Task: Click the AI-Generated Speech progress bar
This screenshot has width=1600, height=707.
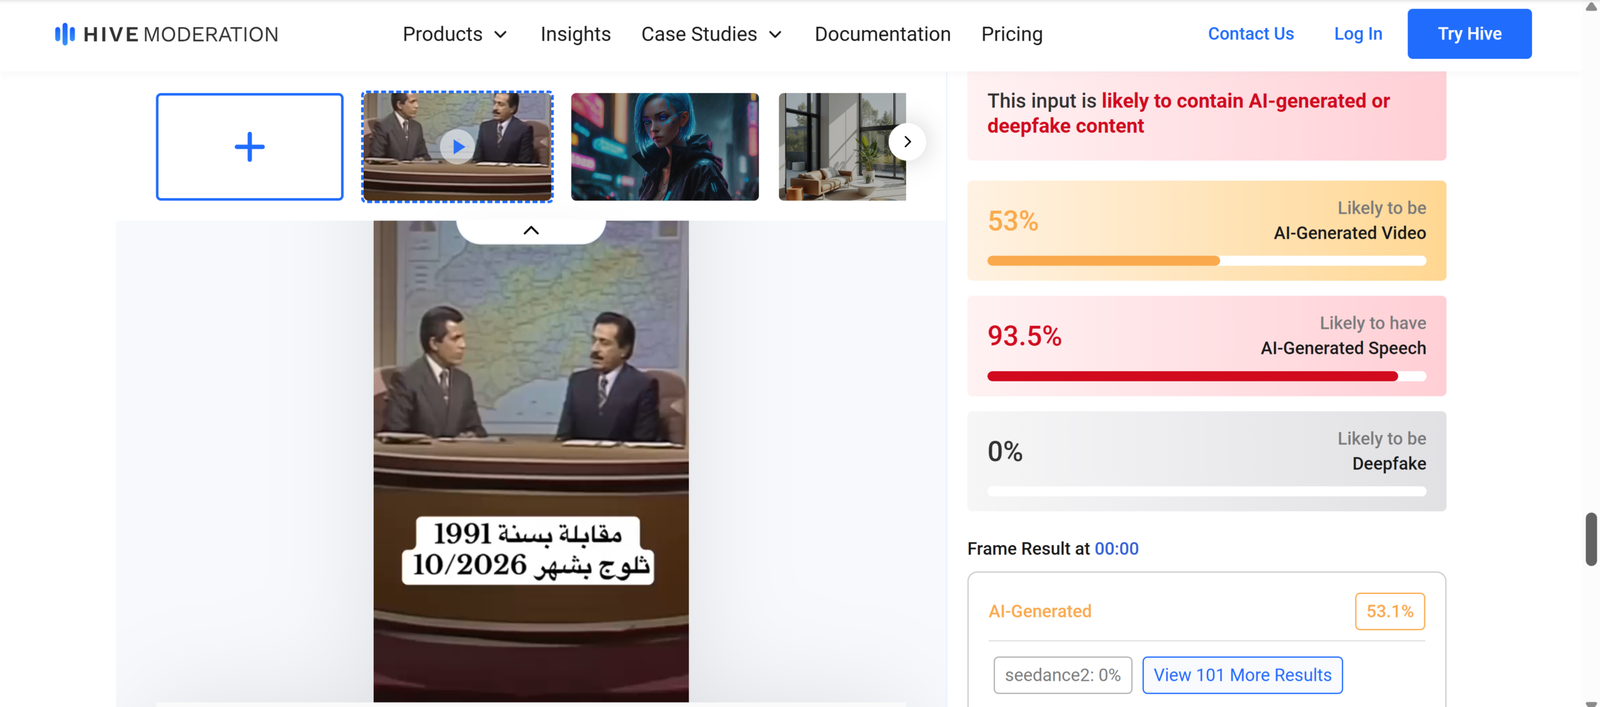Action: pos(1207,376)
